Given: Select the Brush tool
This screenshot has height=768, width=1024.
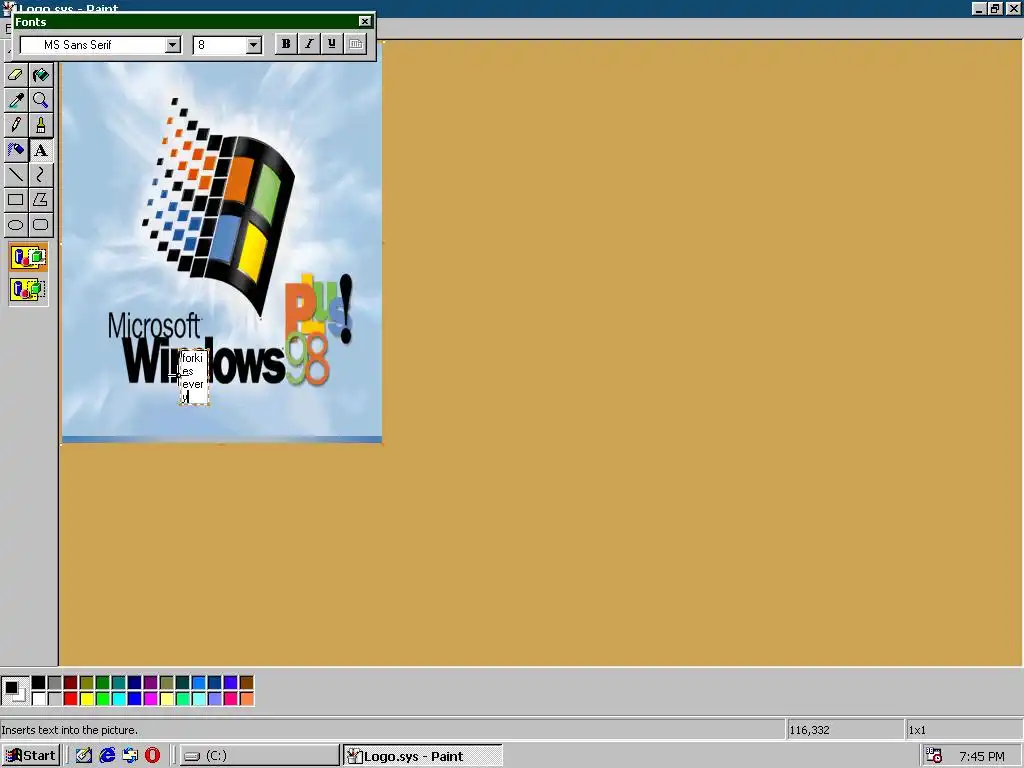Looking at the screenshot, I should pos(40,125).
